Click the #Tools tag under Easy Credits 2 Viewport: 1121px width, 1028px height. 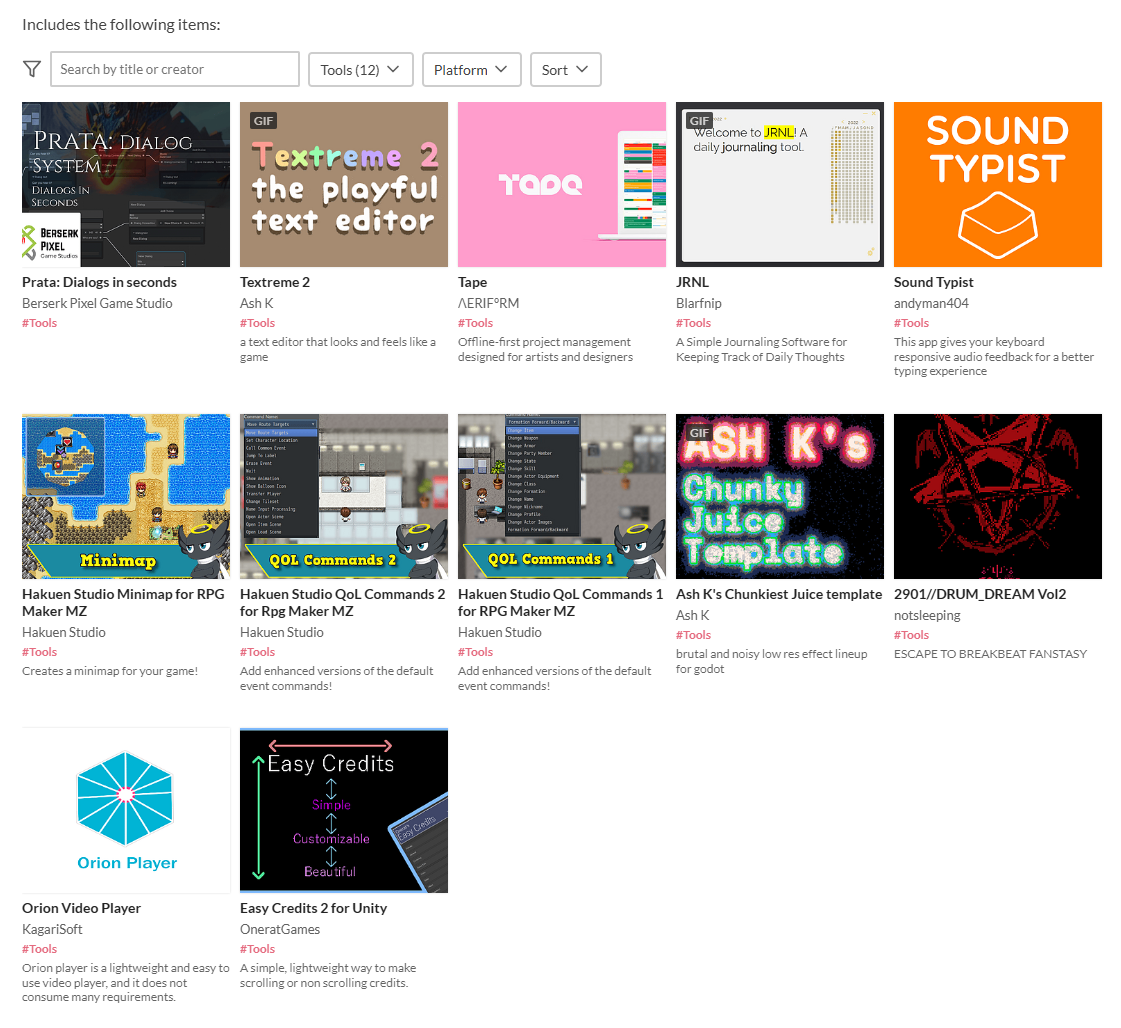[x=257, y=949]
